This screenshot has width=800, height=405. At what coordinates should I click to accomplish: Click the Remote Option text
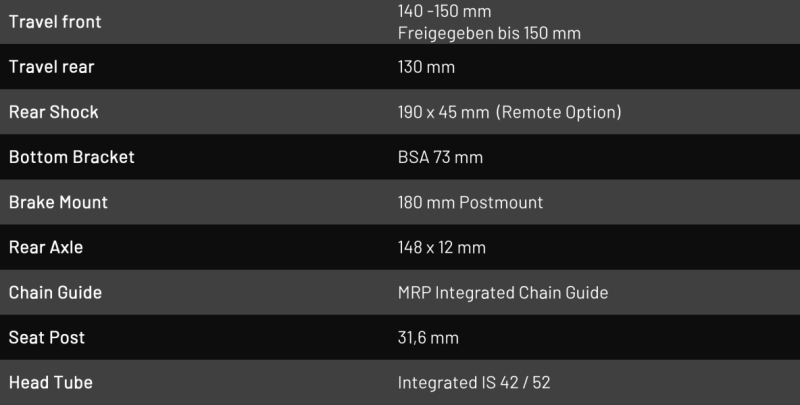click(x=560, y=112)
